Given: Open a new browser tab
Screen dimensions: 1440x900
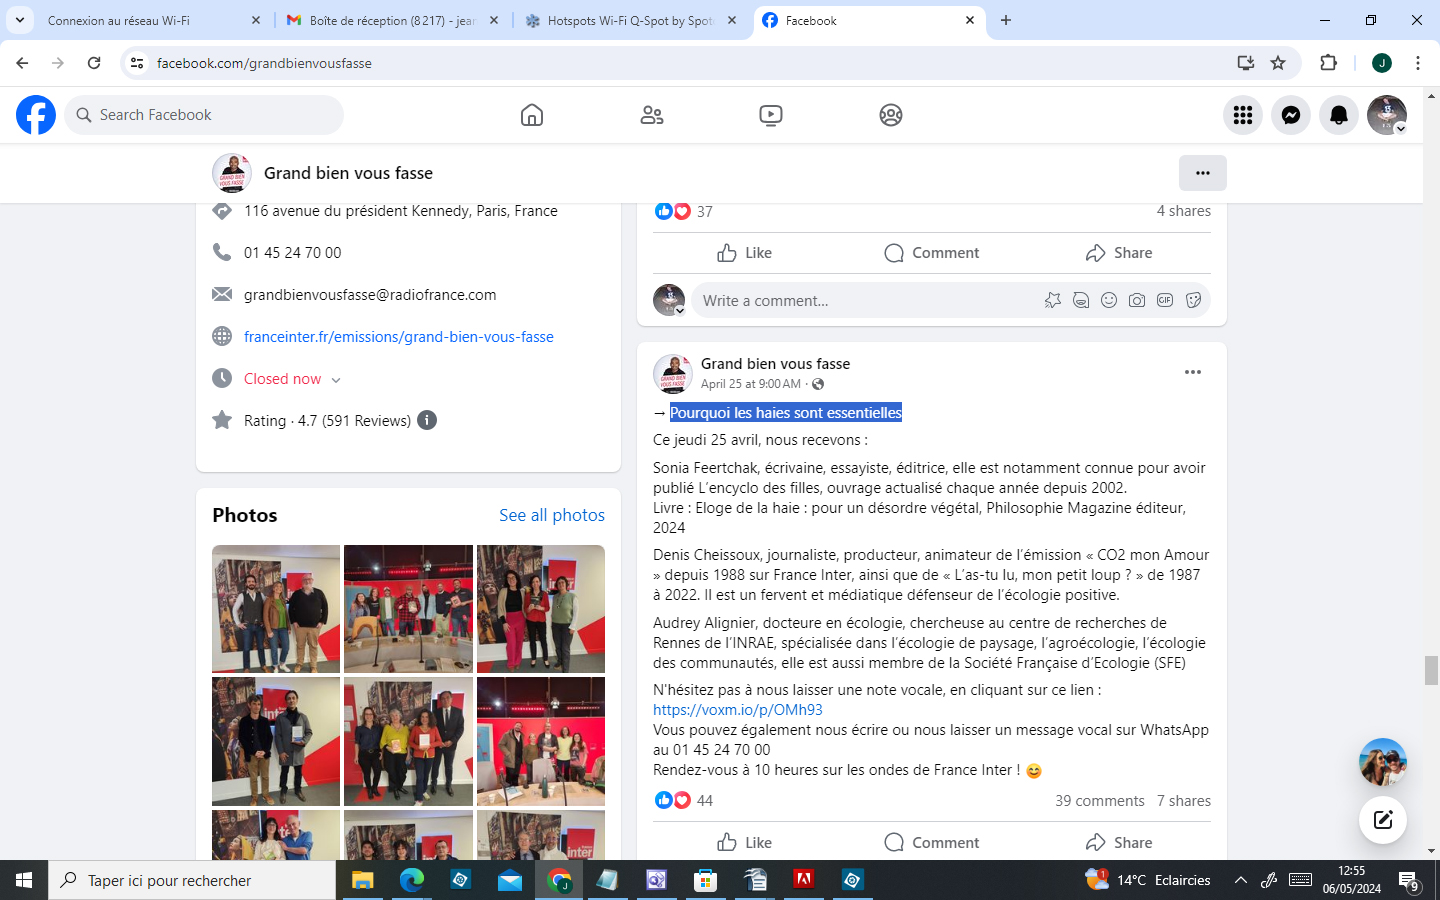Looking at the screenshot, I should (x=1006, y=20).
